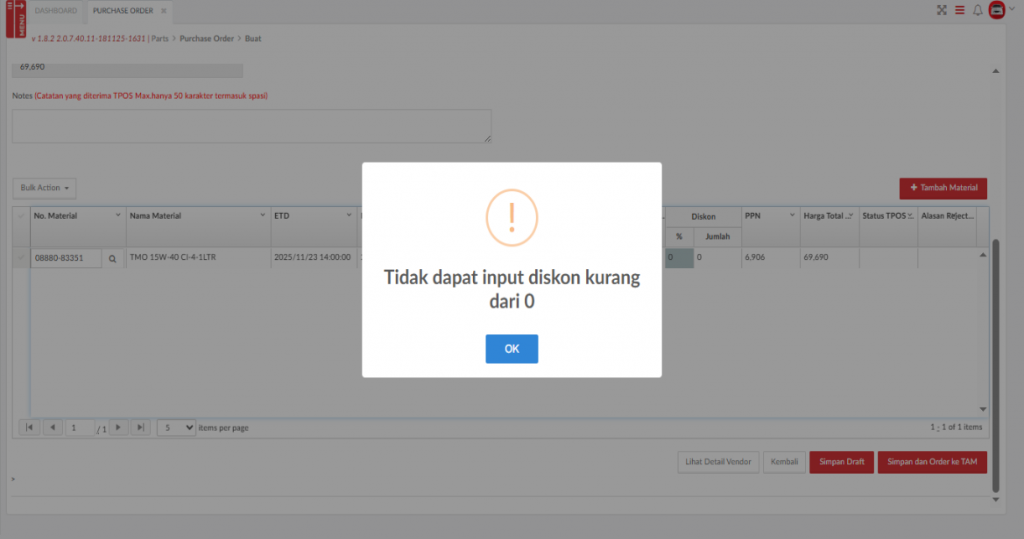
Task: Toggle the select-all checkbox in grid header
Action: pos(21,216)
